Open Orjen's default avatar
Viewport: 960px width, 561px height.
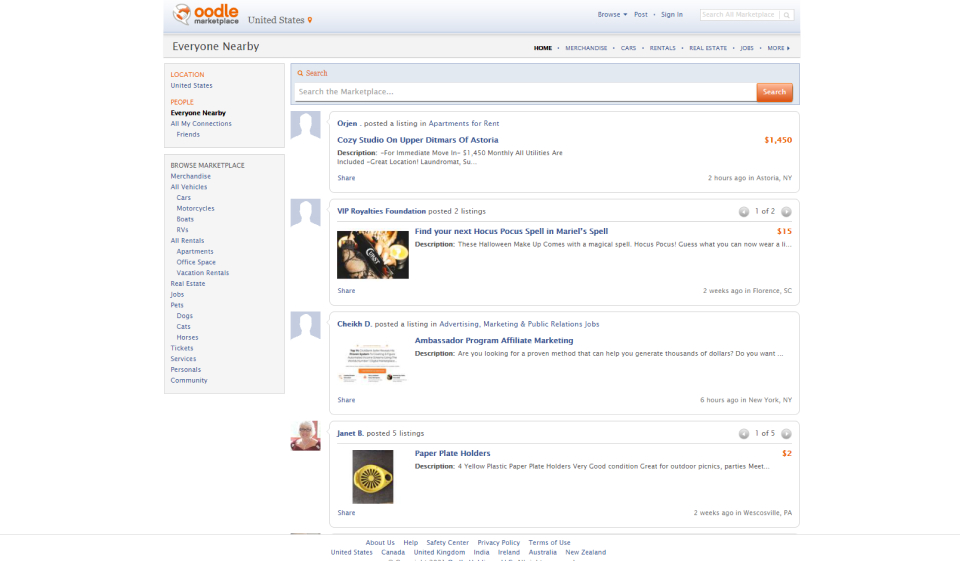305,126
